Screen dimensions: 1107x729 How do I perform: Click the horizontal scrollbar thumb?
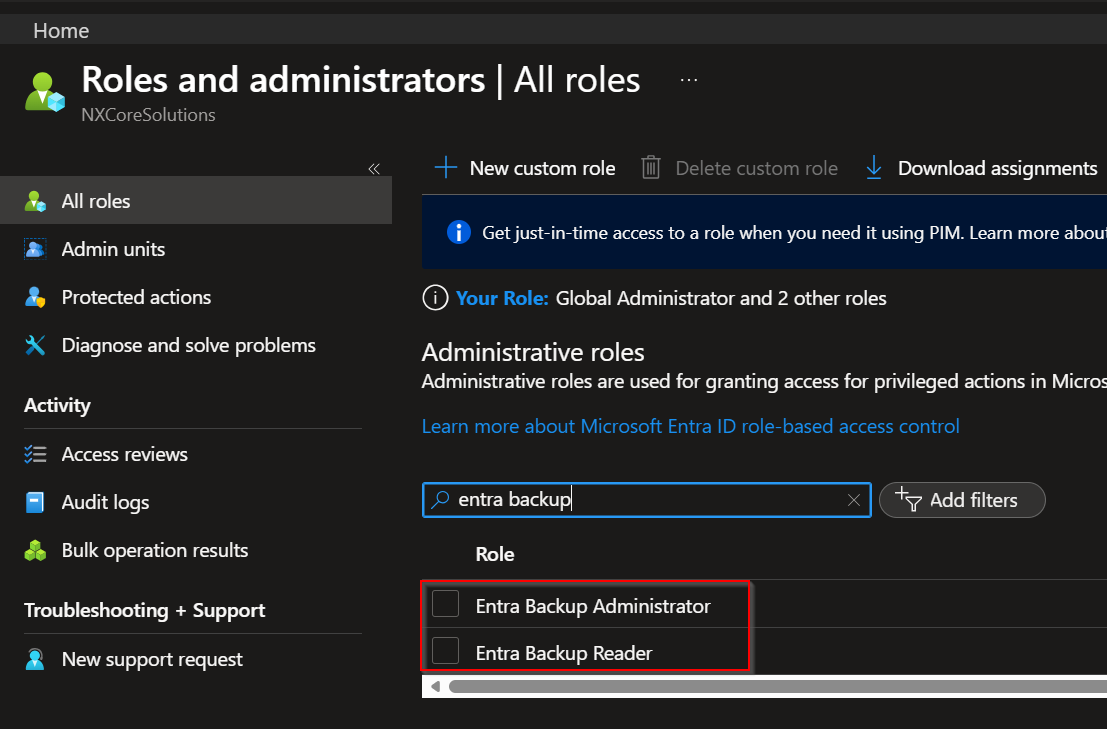(x=777, y=686)
